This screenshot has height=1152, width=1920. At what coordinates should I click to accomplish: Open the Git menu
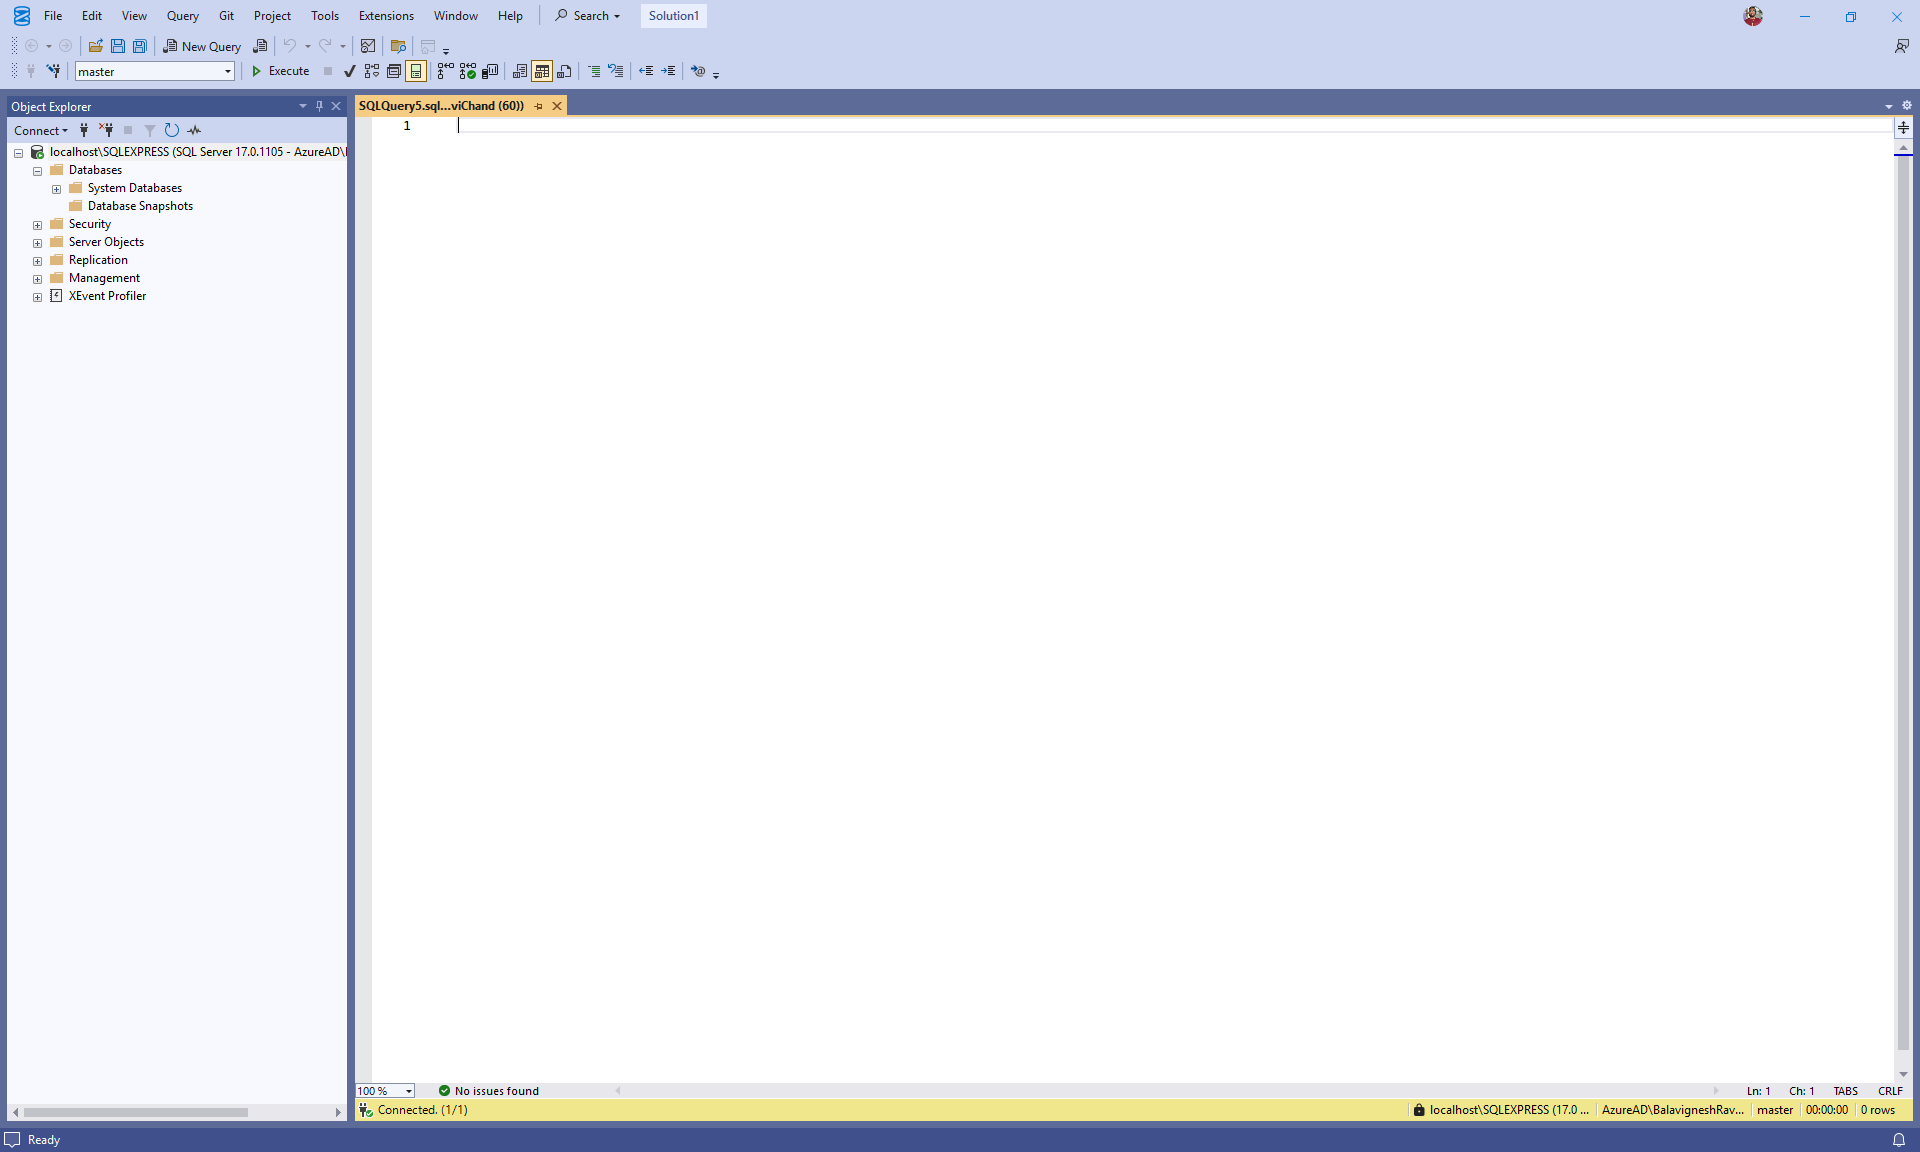click(x=226, y=16)
